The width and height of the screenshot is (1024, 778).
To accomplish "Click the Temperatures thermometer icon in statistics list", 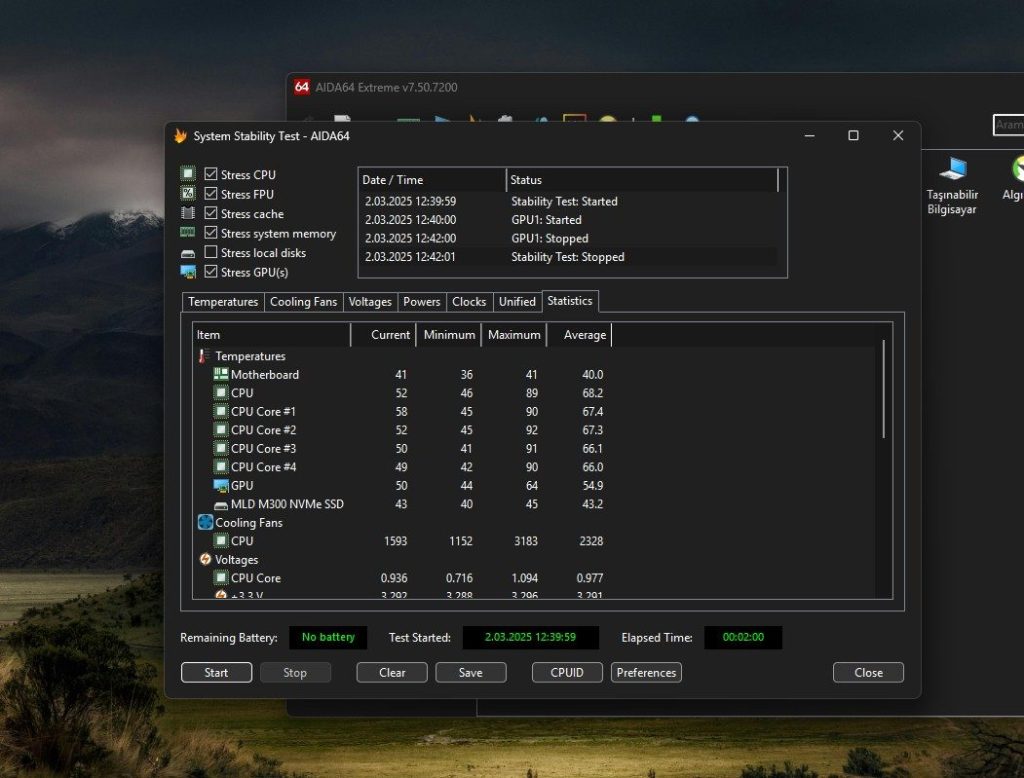I will pos(204,356).
